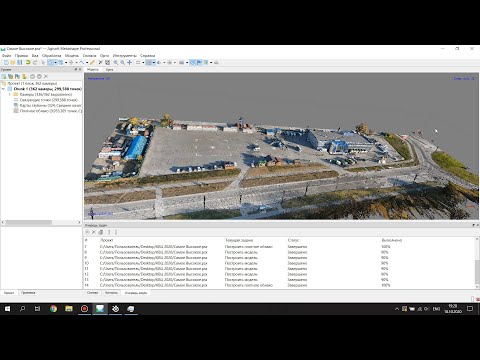Add a chunk in the workspace toolbar
The image size is (480, 360).
coord(4,76)
